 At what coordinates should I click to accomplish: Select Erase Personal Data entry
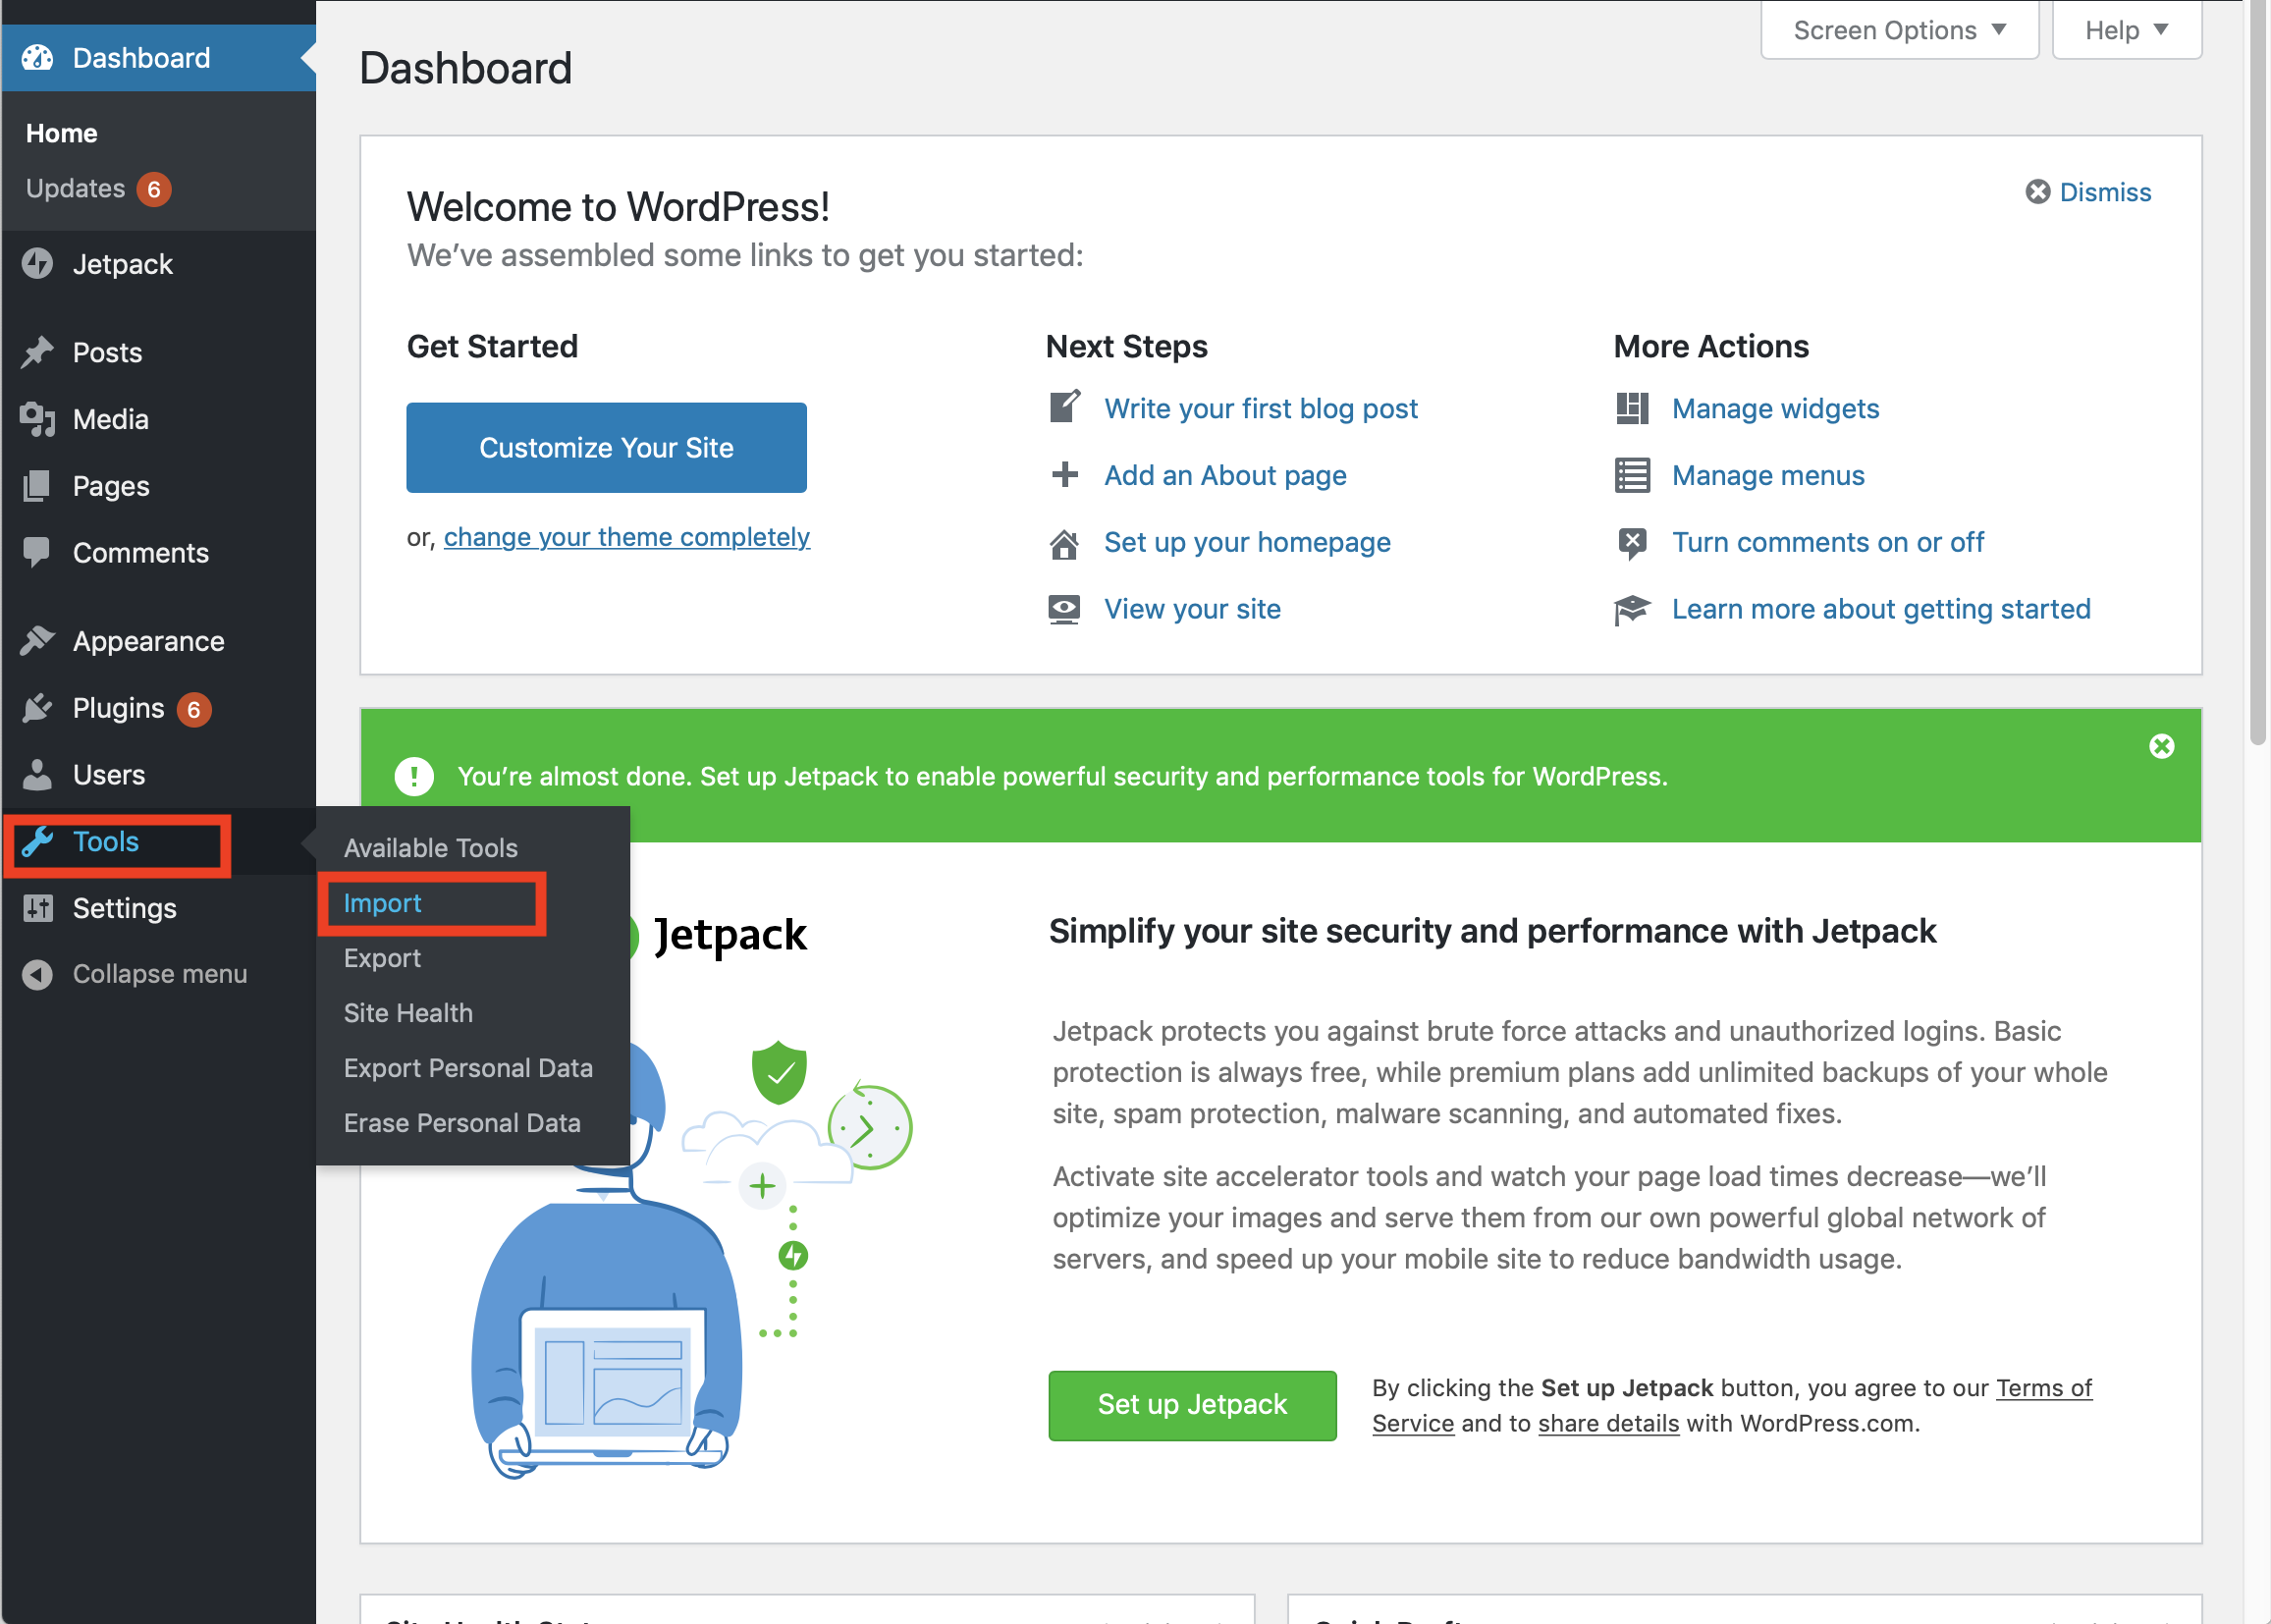(462, 1123)
